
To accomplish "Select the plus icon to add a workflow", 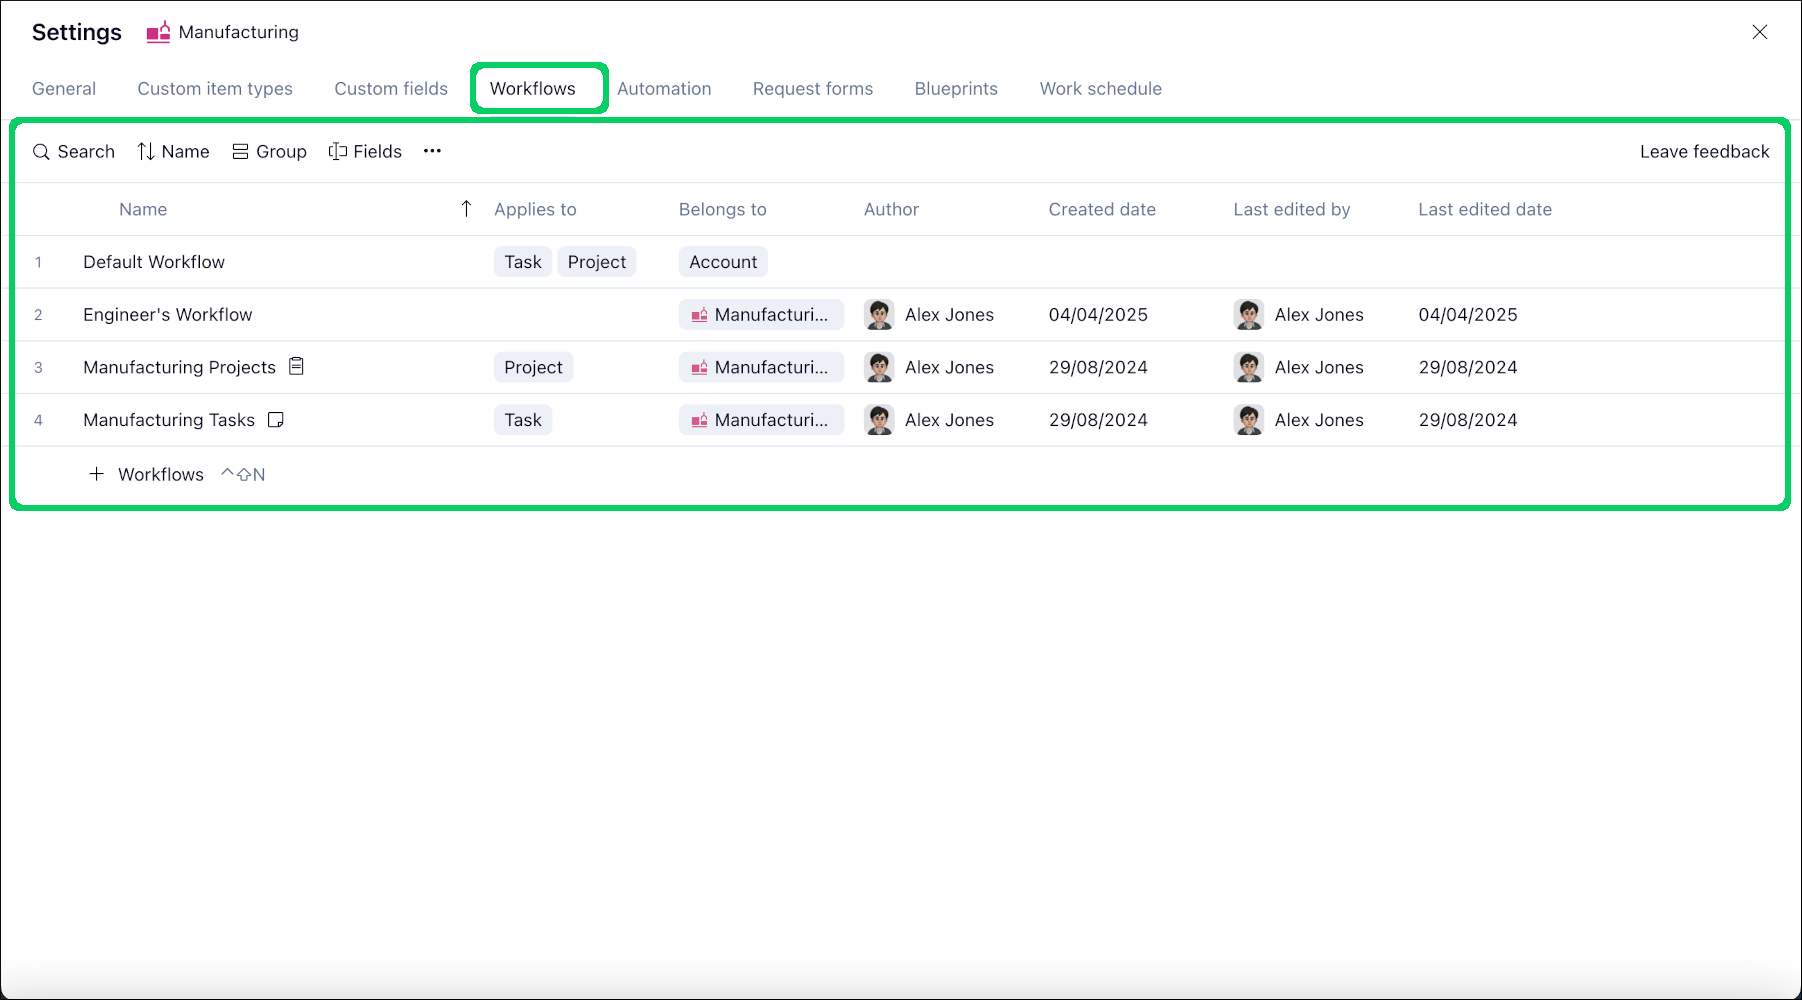I will pyautogui.click(x=96, y=473).
